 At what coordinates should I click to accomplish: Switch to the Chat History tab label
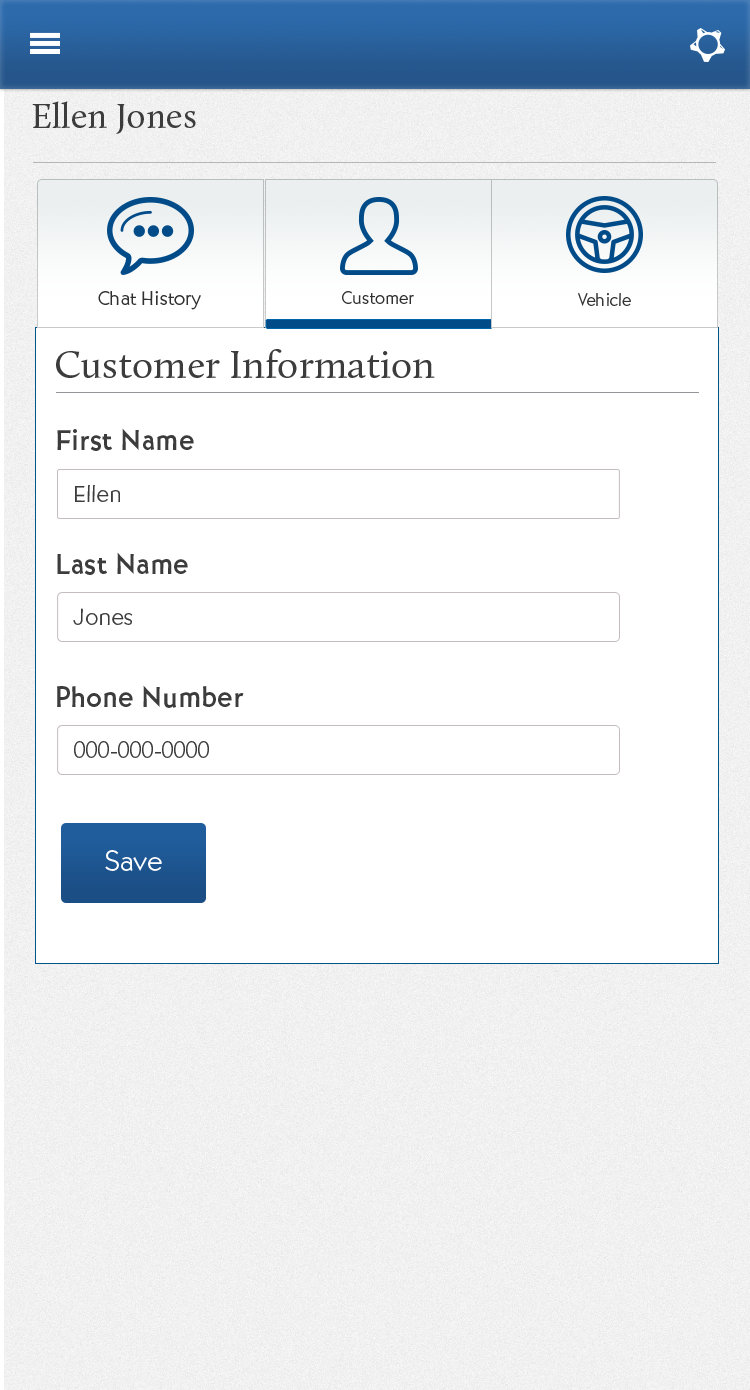pos(149,299)
